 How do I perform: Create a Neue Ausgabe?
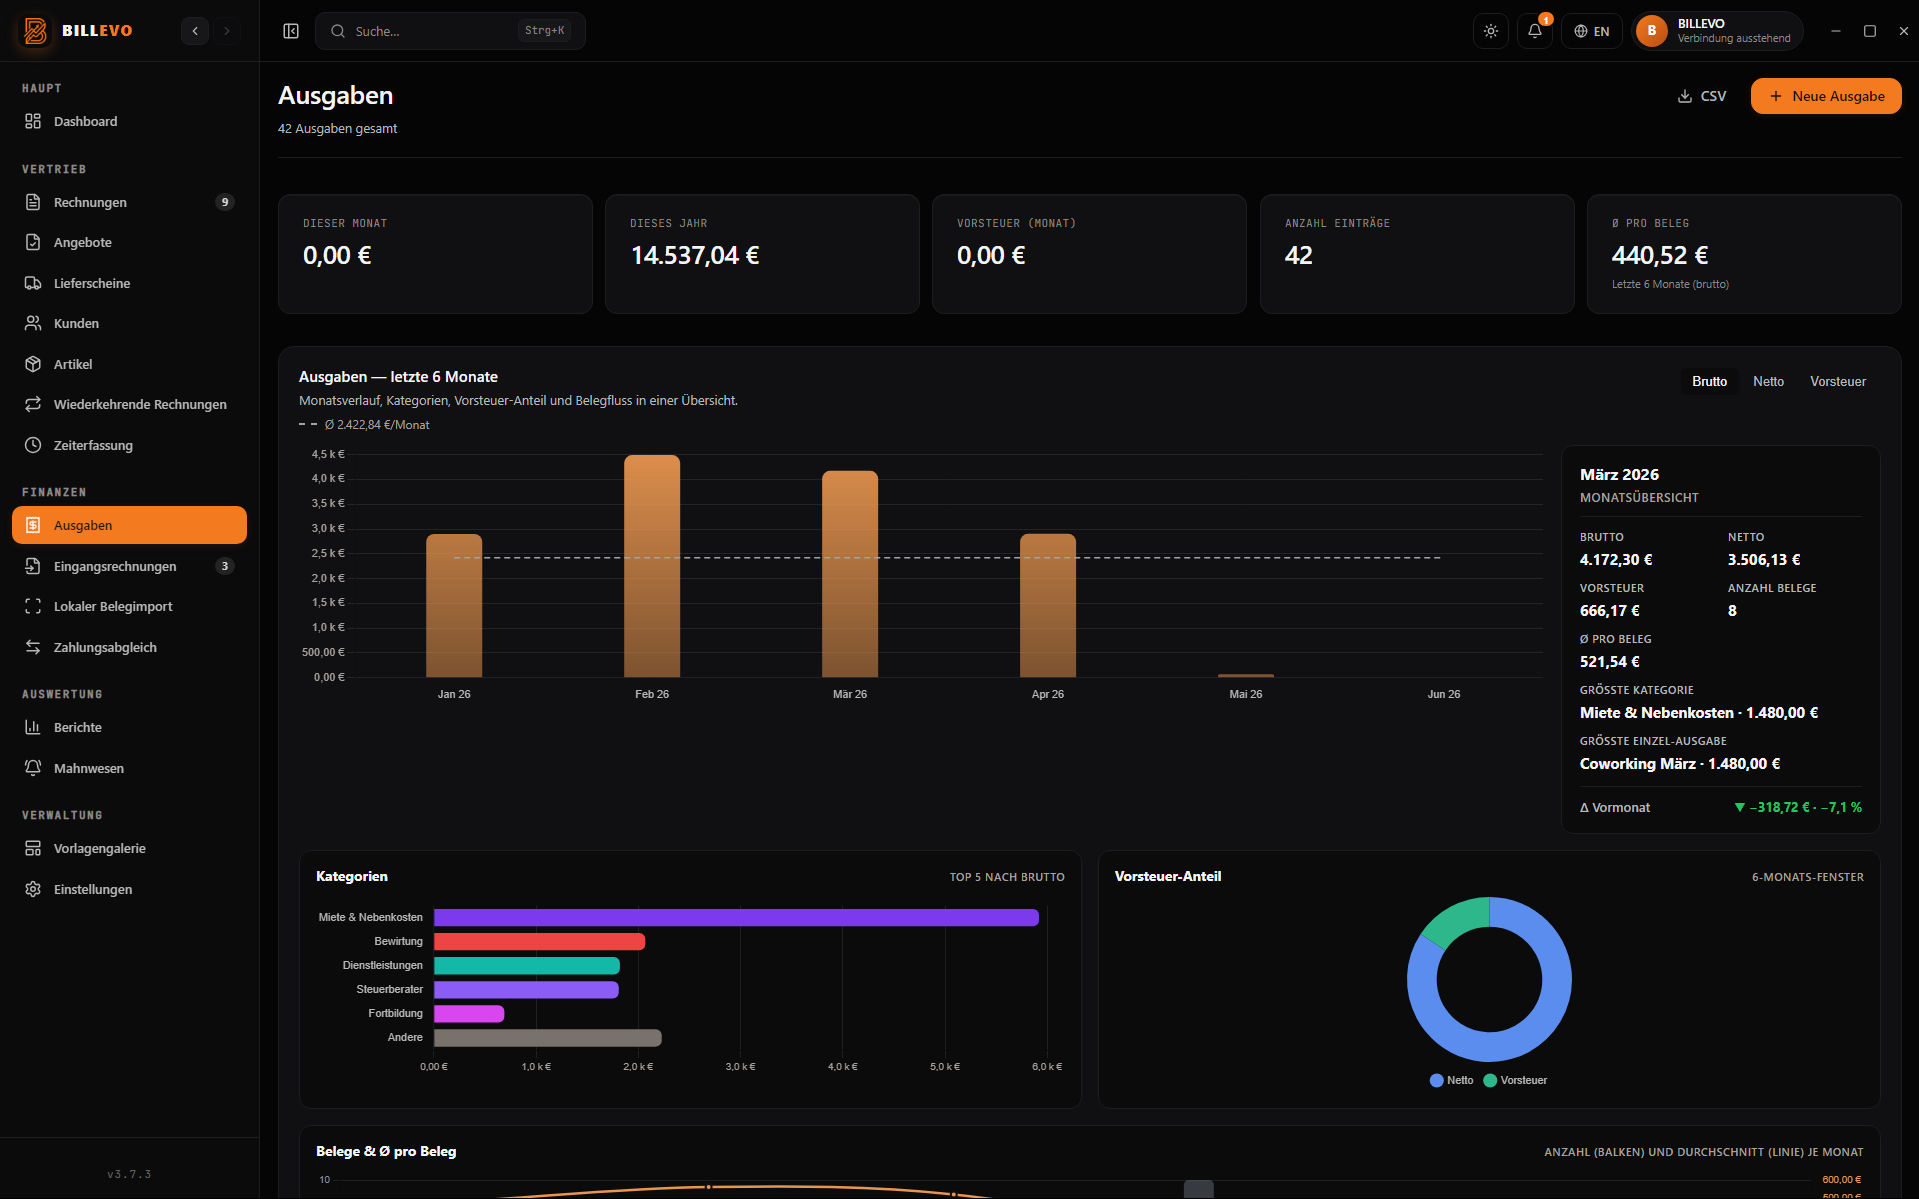coord(1826,96)
